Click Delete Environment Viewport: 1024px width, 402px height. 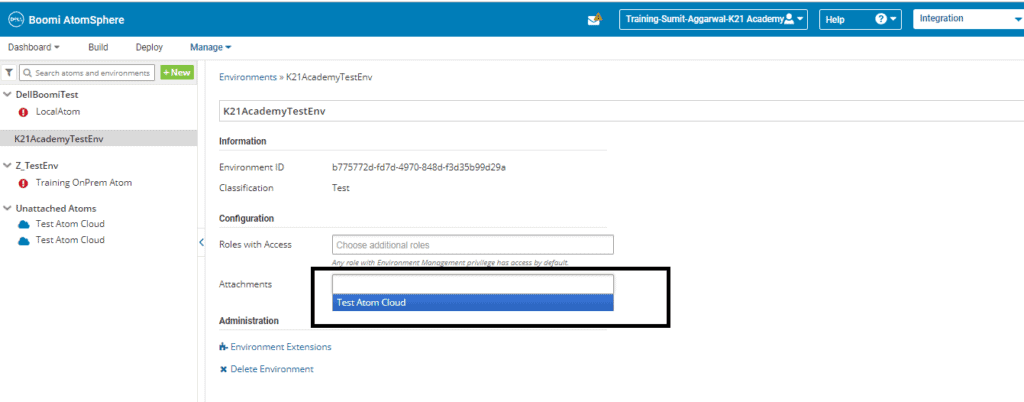tap(266, 369)
